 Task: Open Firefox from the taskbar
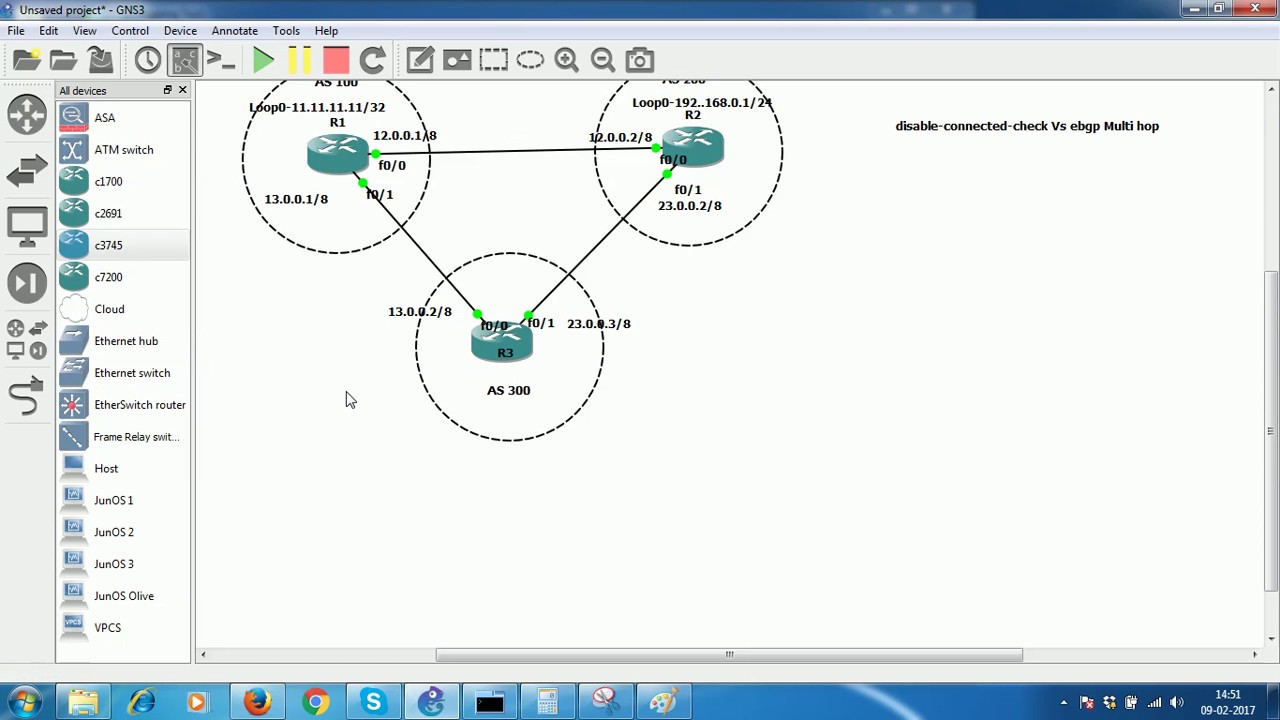[x=257, y=703]
